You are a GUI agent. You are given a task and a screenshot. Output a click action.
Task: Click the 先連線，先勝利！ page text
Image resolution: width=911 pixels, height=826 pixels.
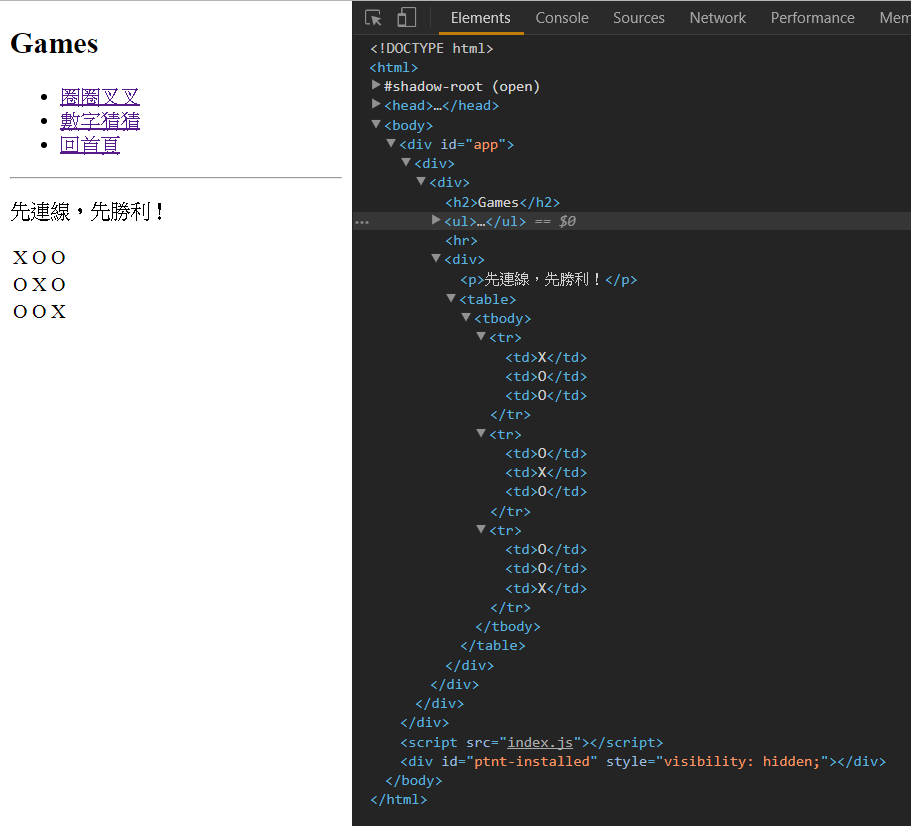tap(88, 211)
